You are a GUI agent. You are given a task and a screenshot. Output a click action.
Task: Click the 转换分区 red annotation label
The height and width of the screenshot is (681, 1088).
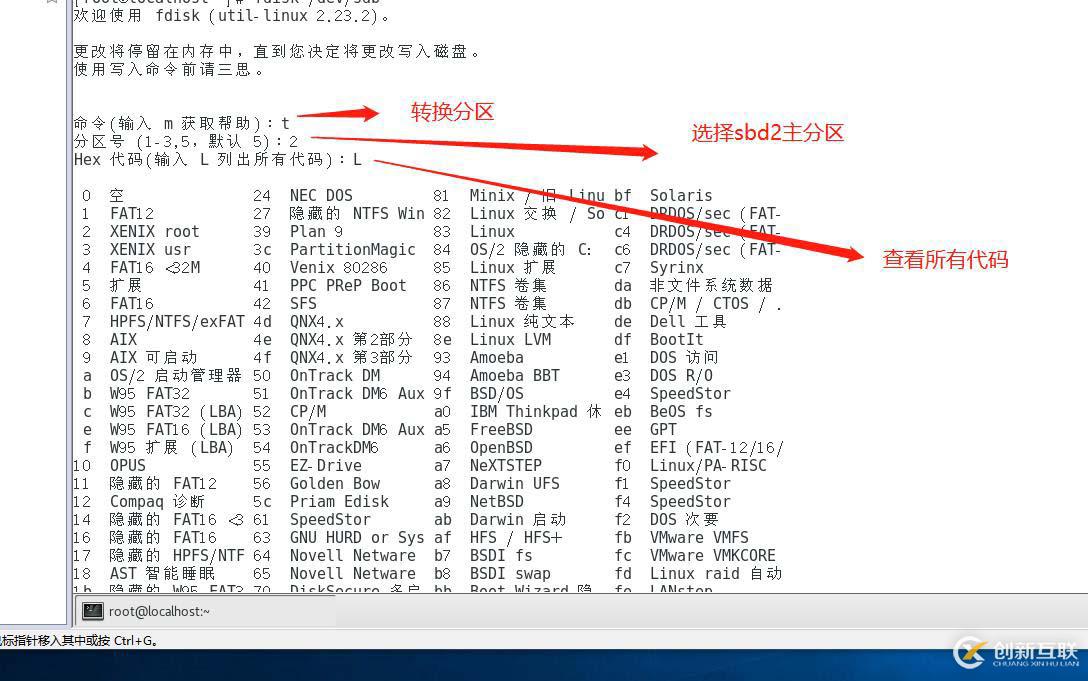pyautogui.click(x=452, y=113)
